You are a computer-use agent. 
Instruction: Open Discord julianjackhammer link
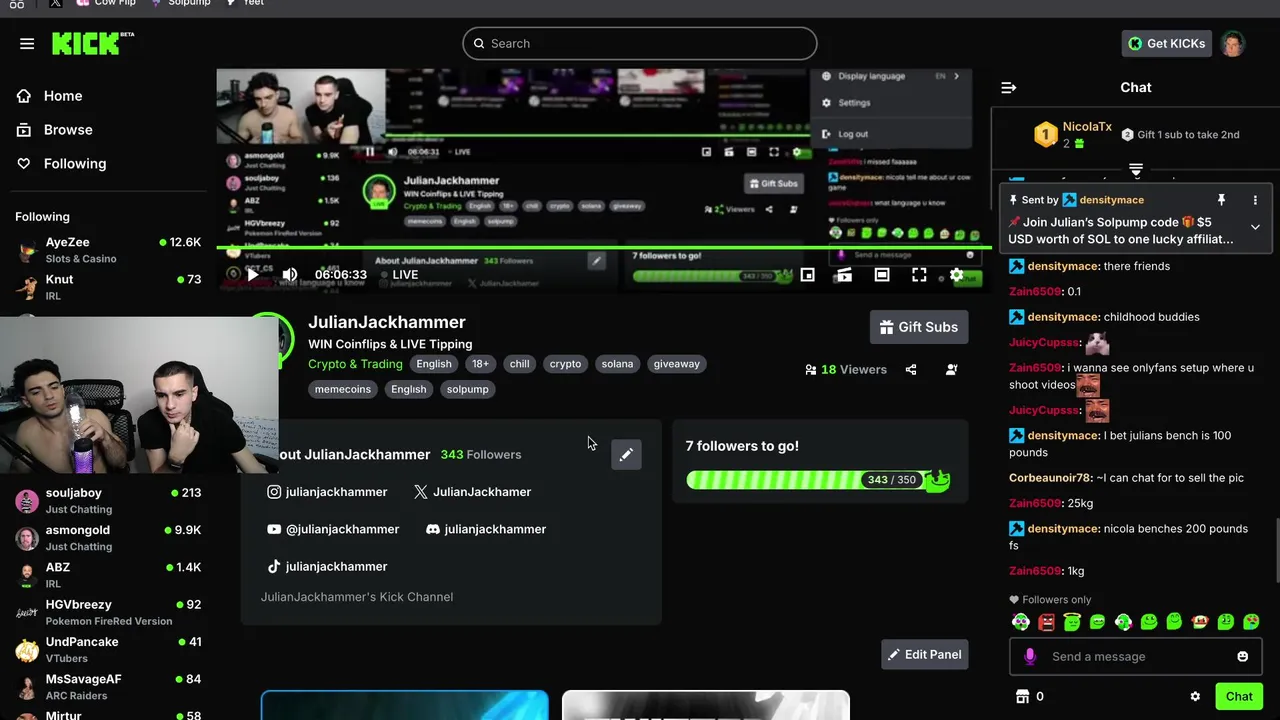tap(486, 529)
